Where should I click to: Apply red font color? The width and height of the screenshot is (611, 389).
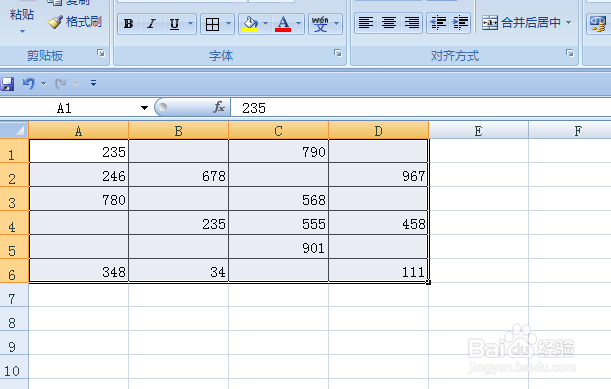(283, 24)
